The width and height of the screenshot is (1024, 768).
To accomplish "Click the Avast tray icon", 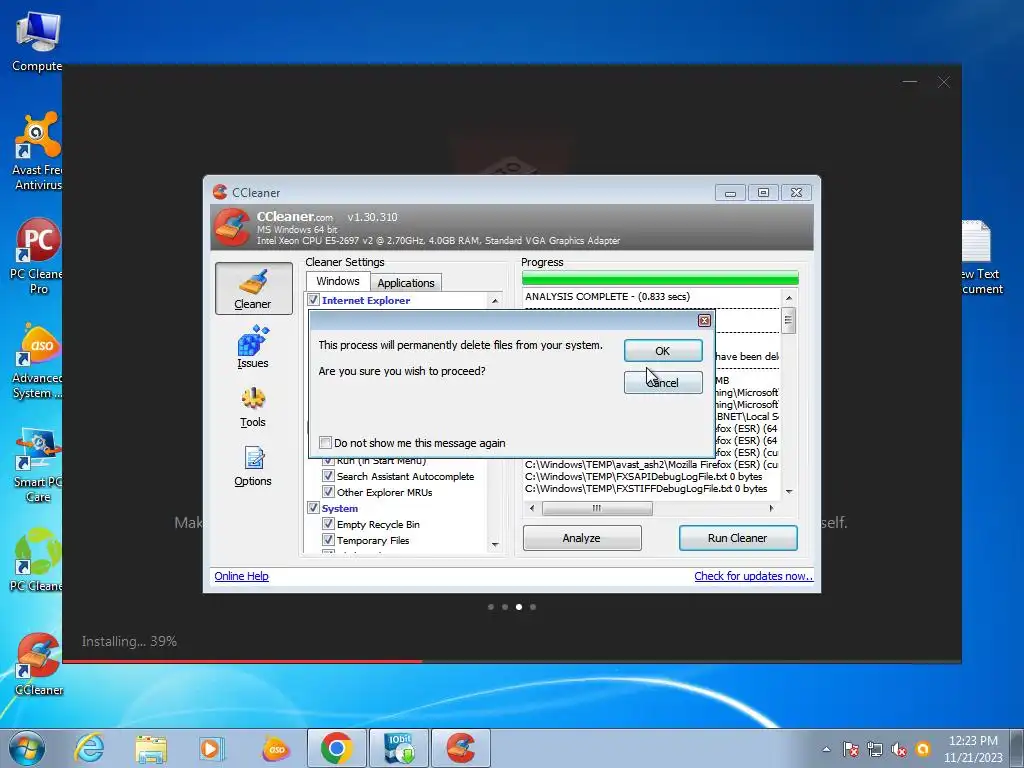I will pyautogui.click(x=923, y=749).
